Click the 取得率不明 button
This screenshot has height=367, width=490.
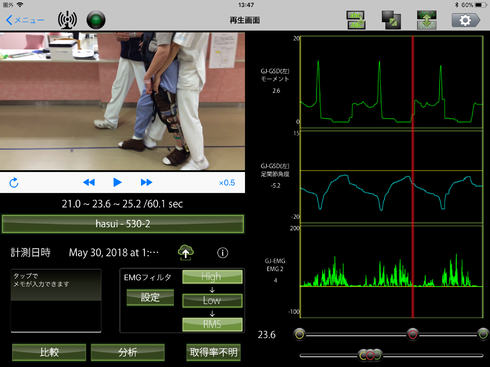pyautogui.click(x=213, y=352)
